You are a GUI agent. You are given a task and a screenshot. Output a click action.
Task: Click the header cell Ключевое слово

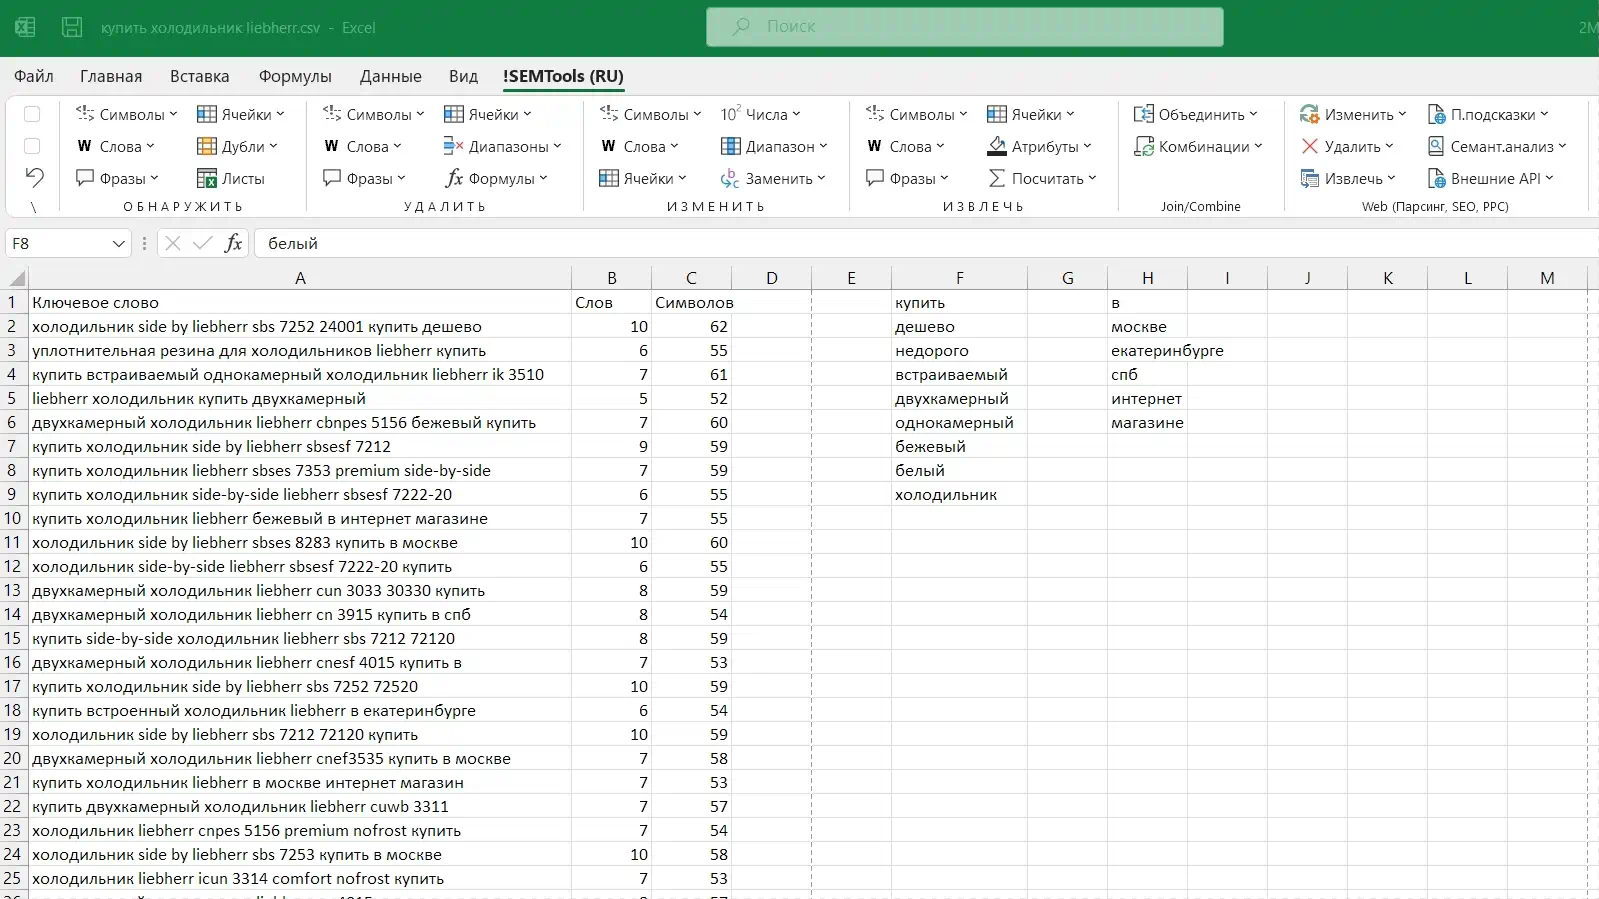pyautogui.click(x=300, y=302)
